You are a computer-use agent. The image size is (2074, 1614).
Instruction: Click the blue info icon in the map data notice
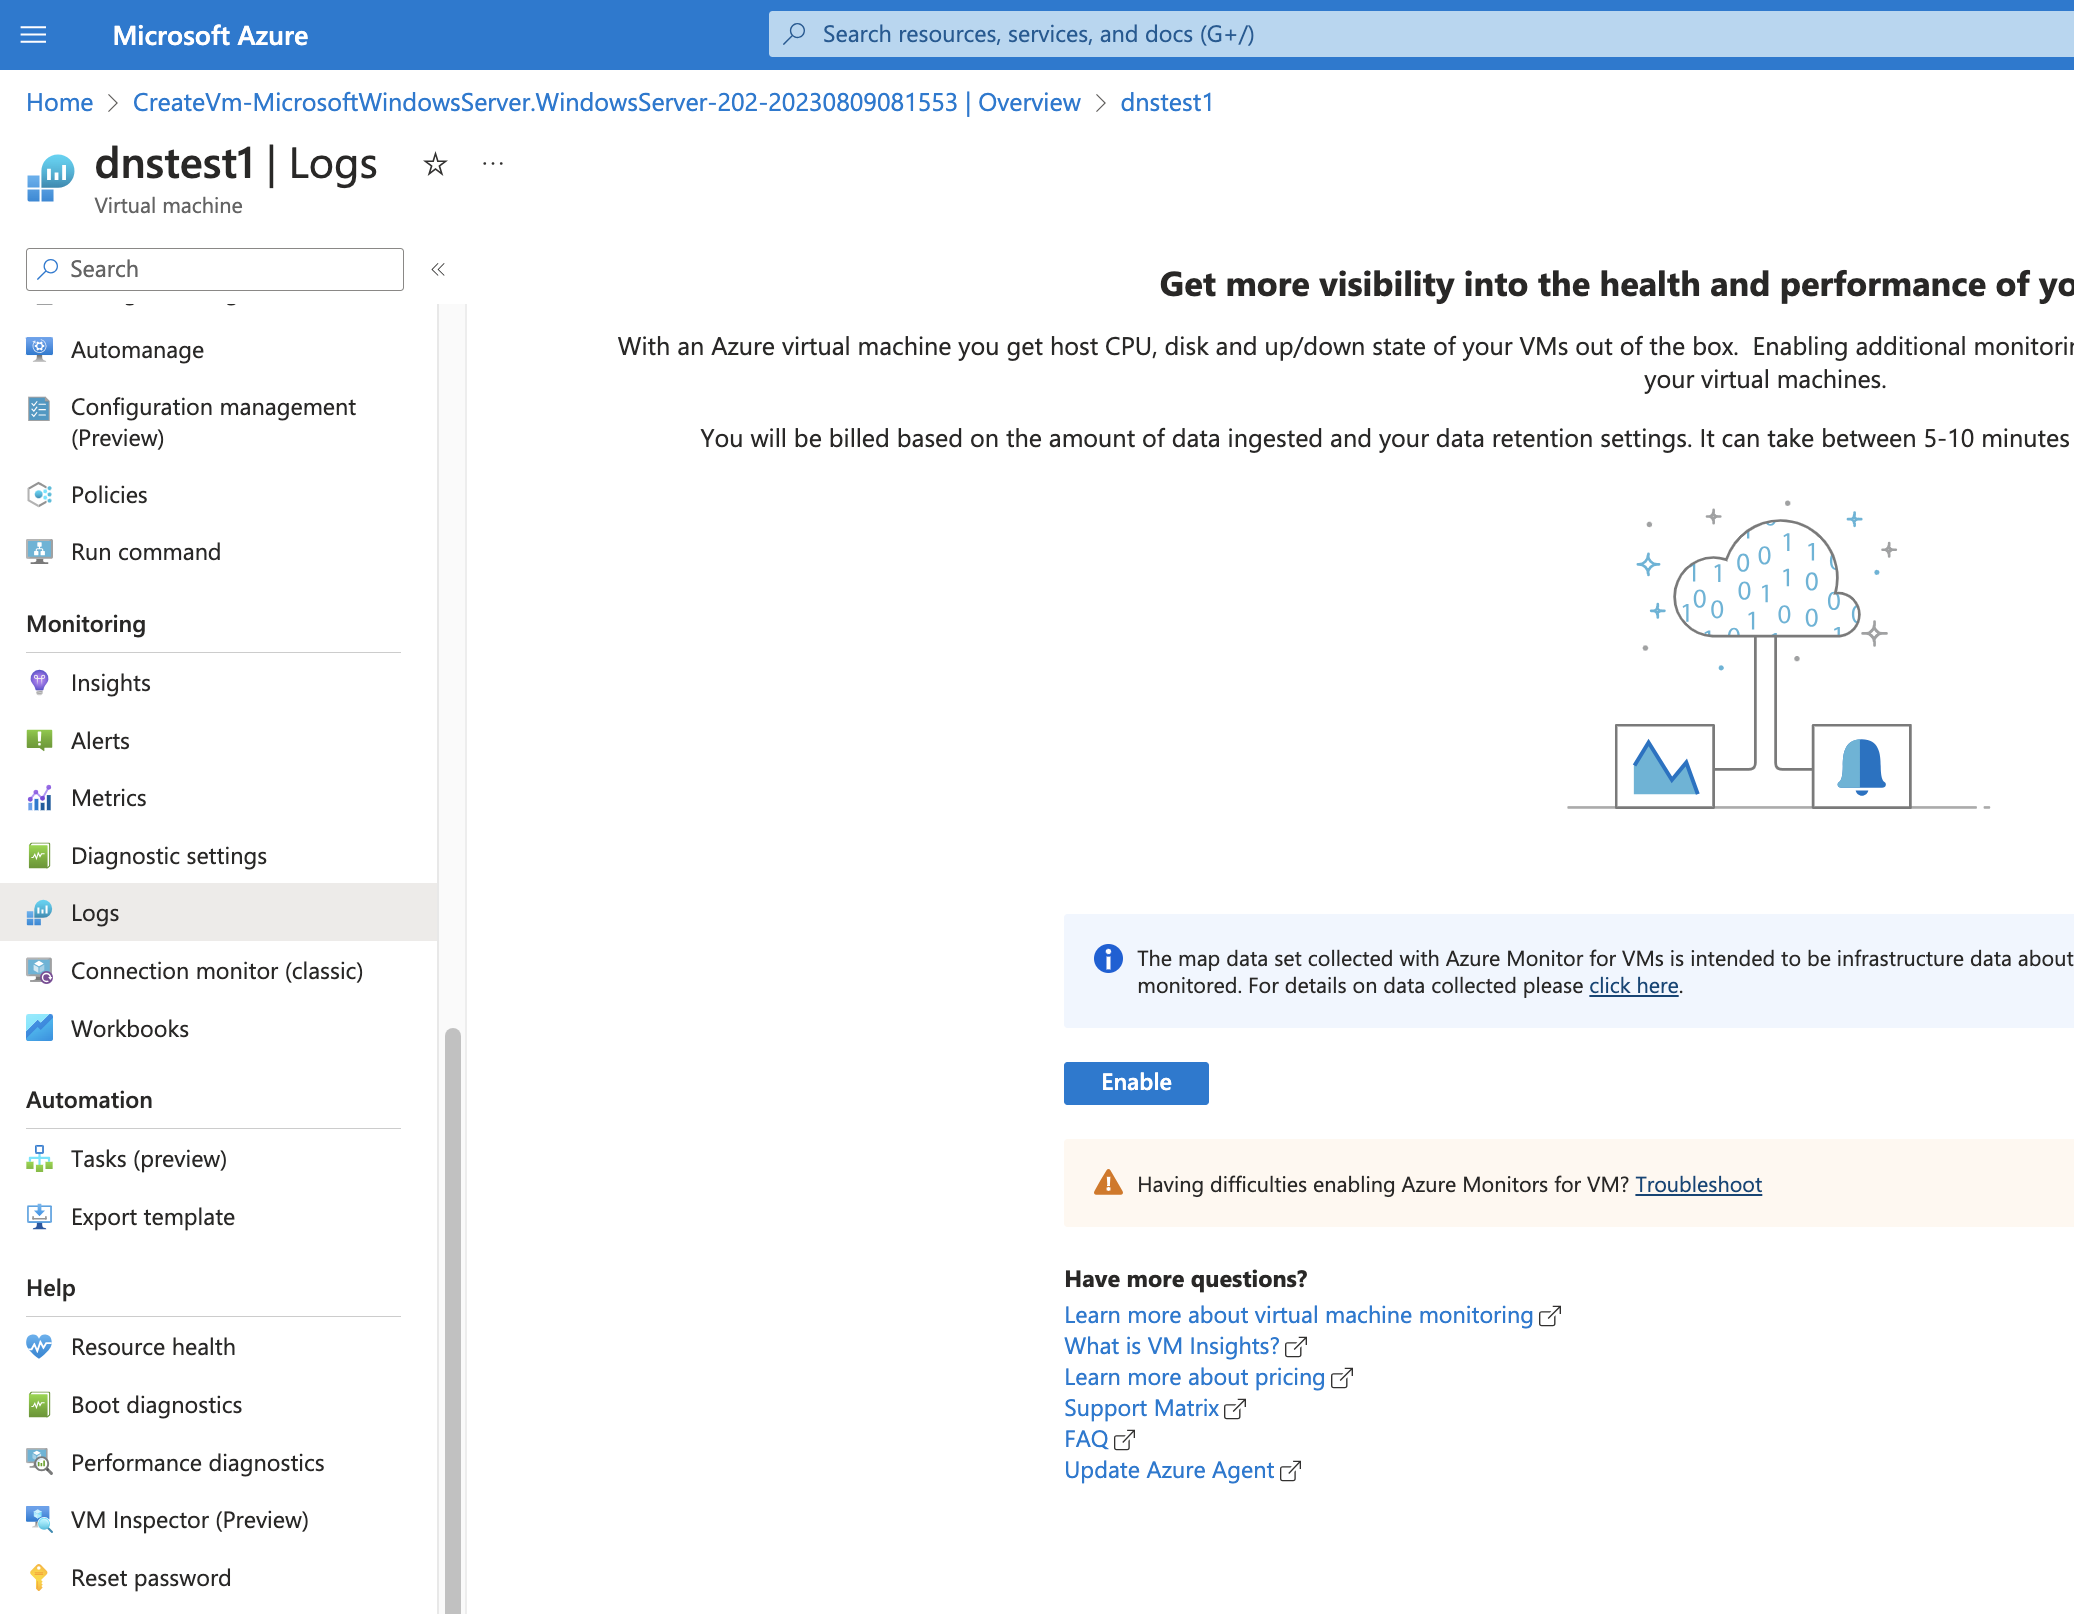(1108, 958)
